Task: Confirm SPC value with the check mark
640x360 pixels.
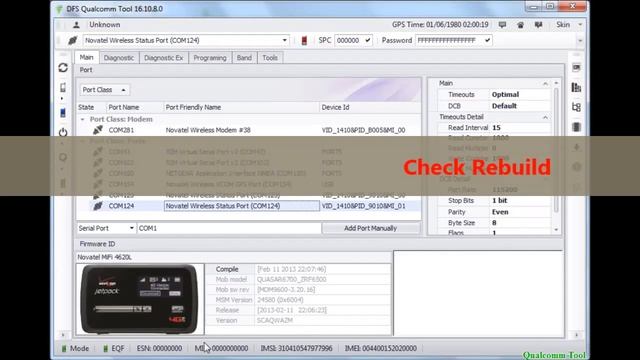Action: point(368,40)
